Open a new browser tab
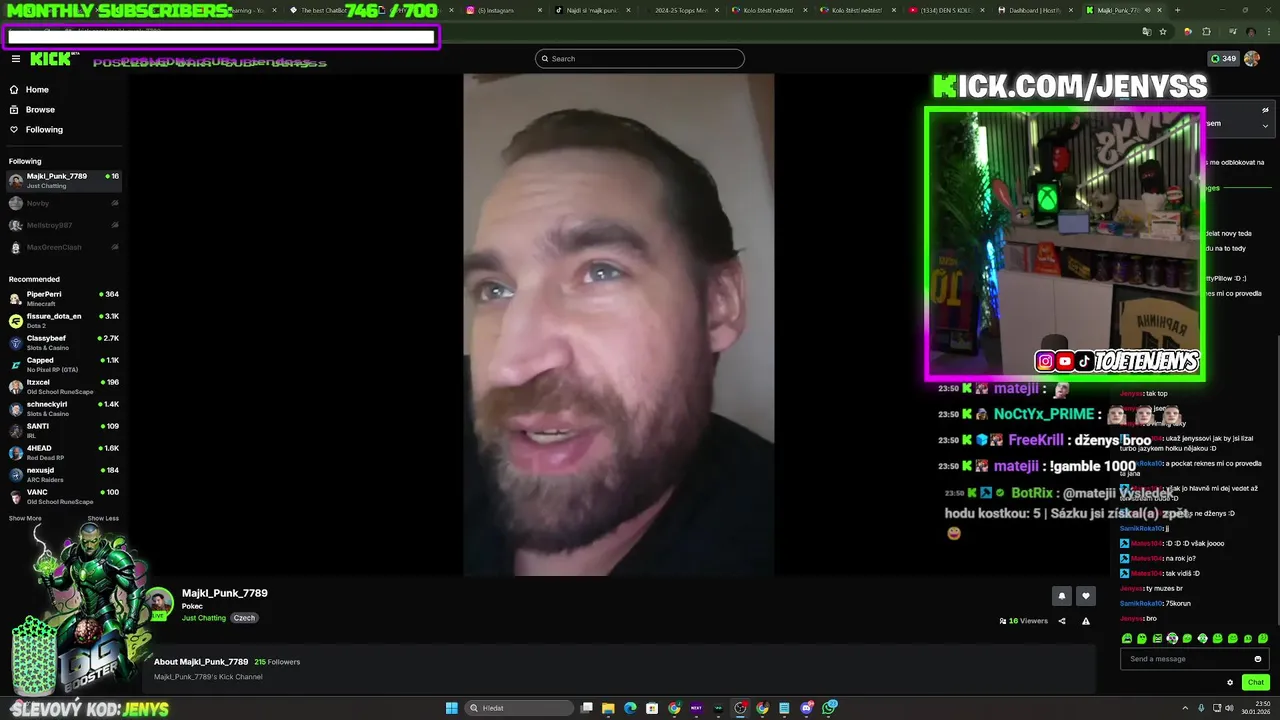Viewport: 1280px width, 720px height. click(1177, 10)
